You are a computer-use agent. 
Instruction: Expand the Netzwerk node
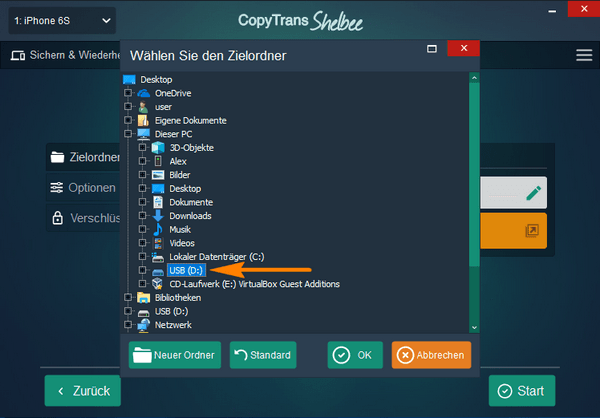[128, 325]
